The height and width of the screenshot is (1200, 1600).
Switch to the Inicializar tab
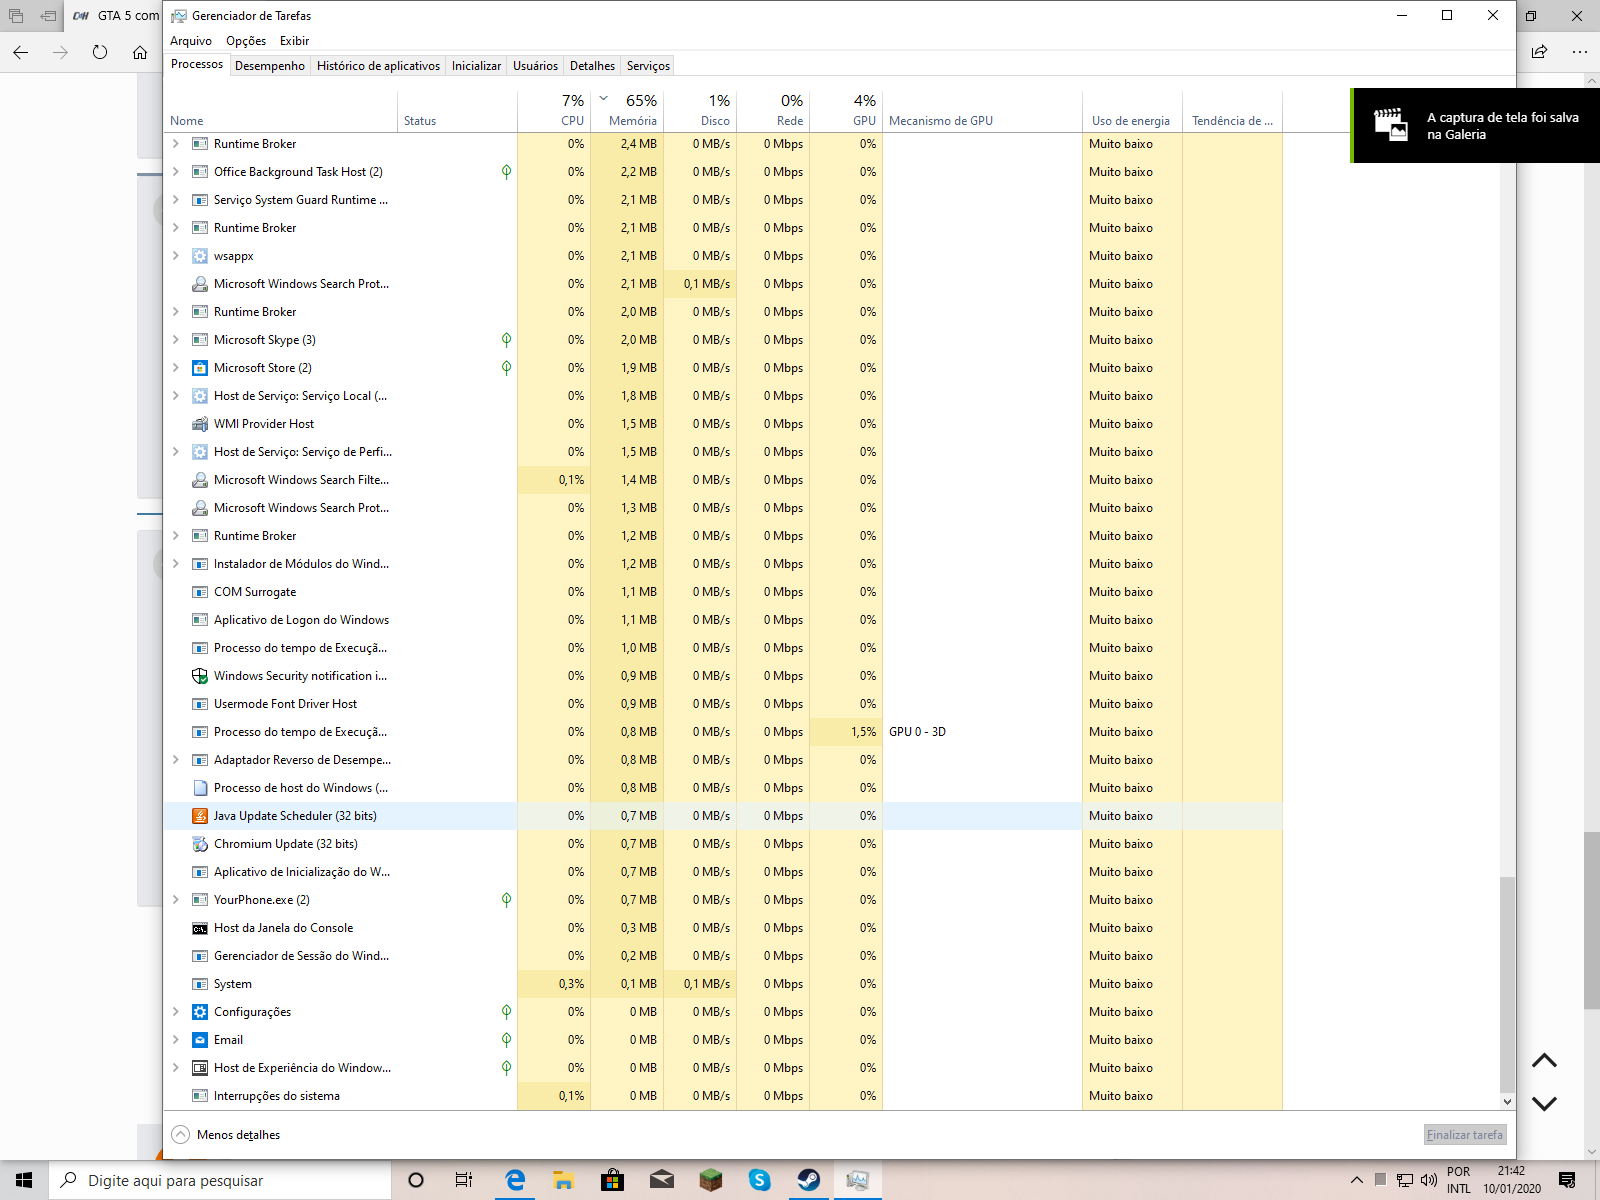pos(476,66)
